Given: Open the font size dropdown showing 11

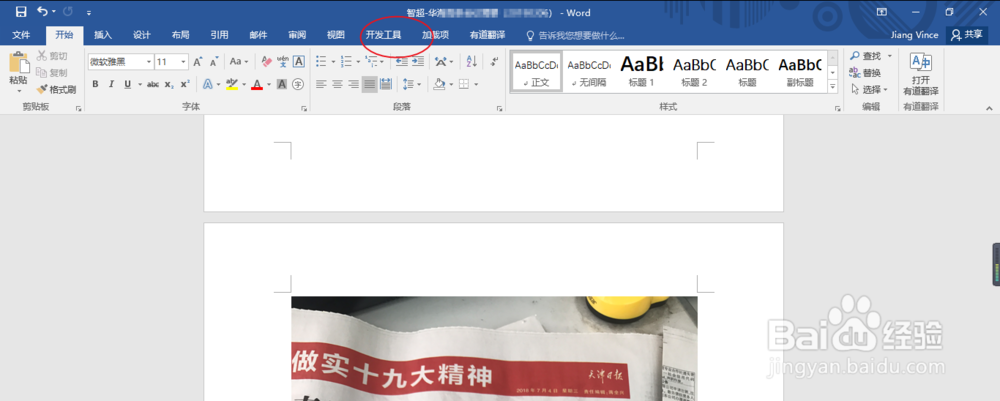Looking at the screenshot, I should tap(184, 62).
